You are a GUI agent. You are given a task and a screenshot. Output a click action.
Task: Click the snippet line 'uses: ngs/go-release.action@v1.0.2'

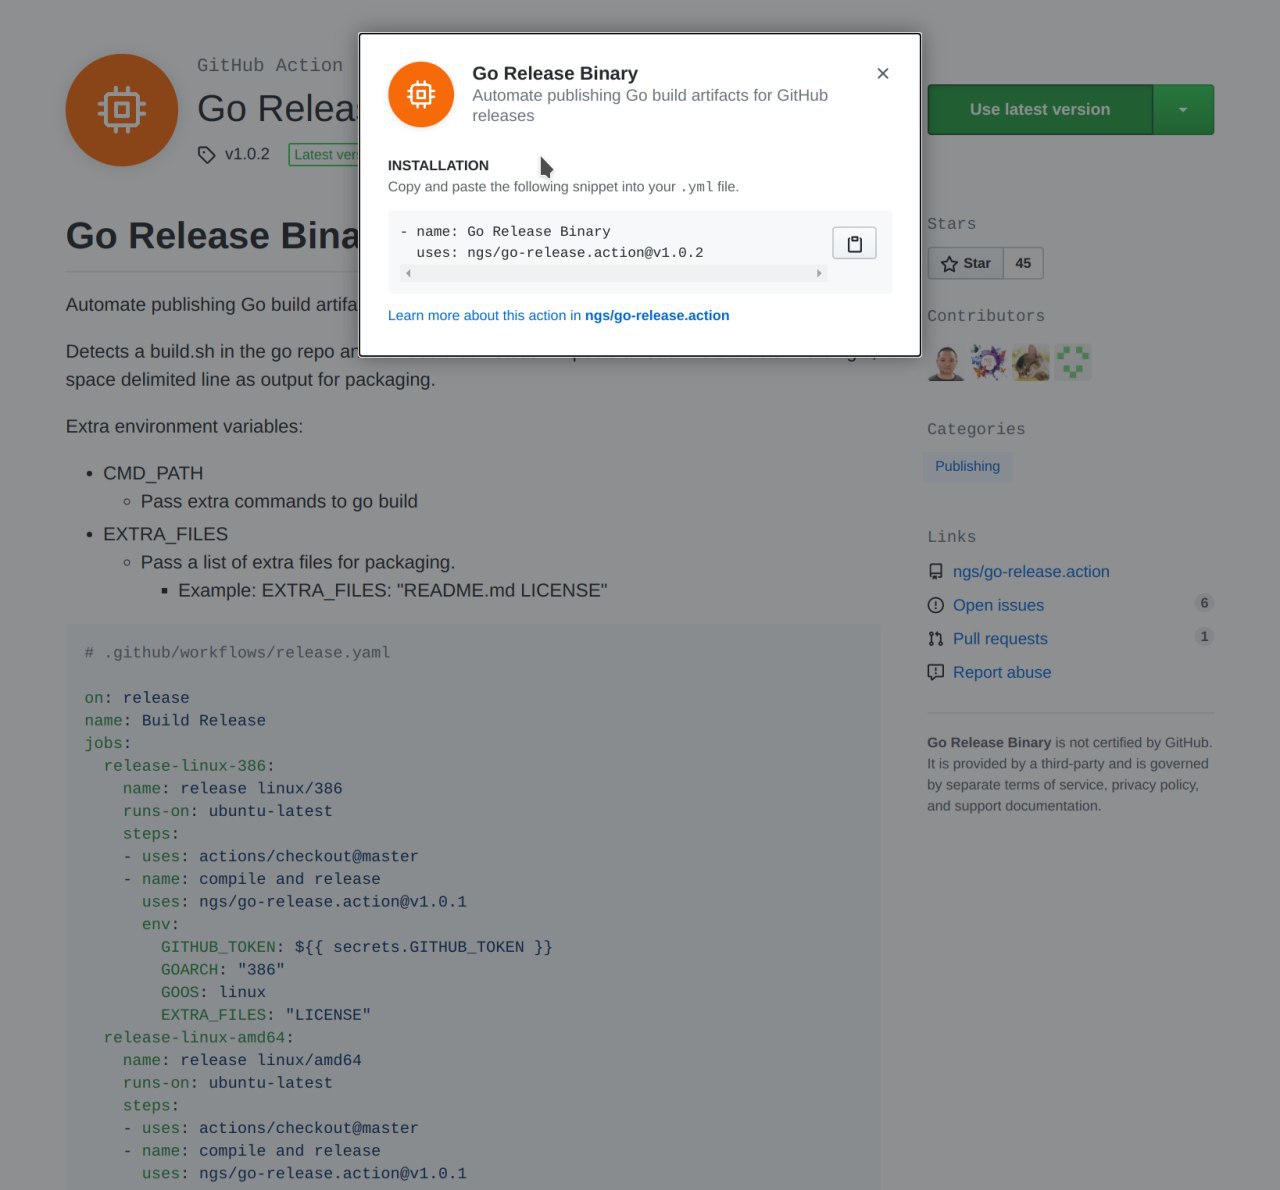click(560, 252)
